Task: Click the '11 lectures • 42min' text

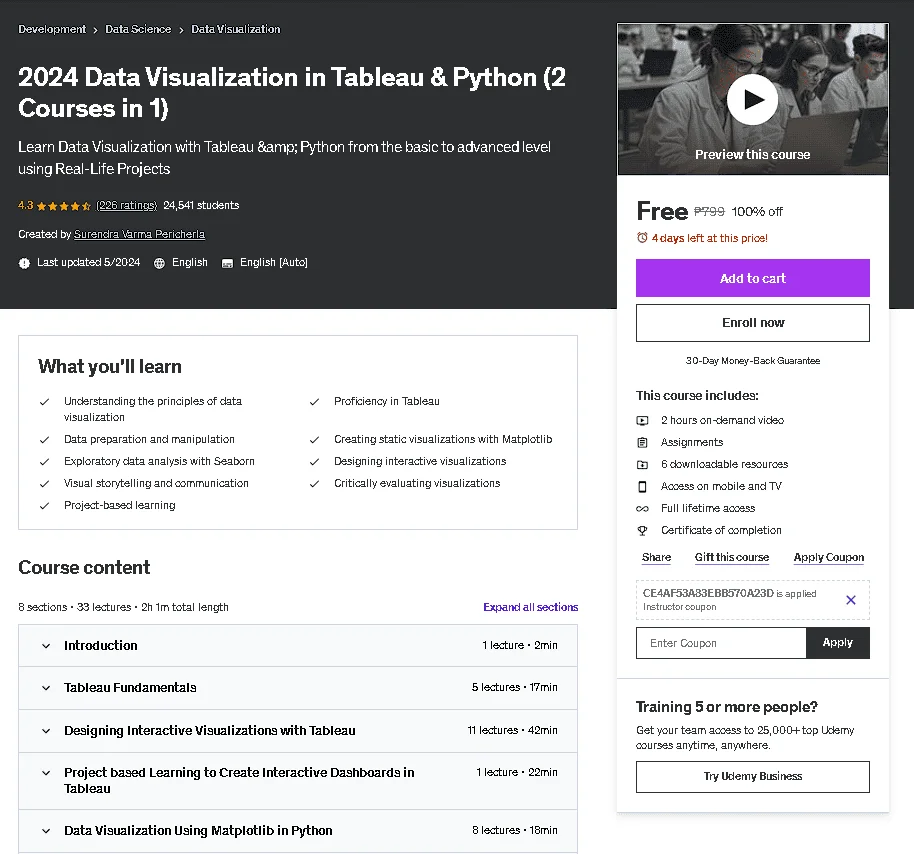Action: 512,730
